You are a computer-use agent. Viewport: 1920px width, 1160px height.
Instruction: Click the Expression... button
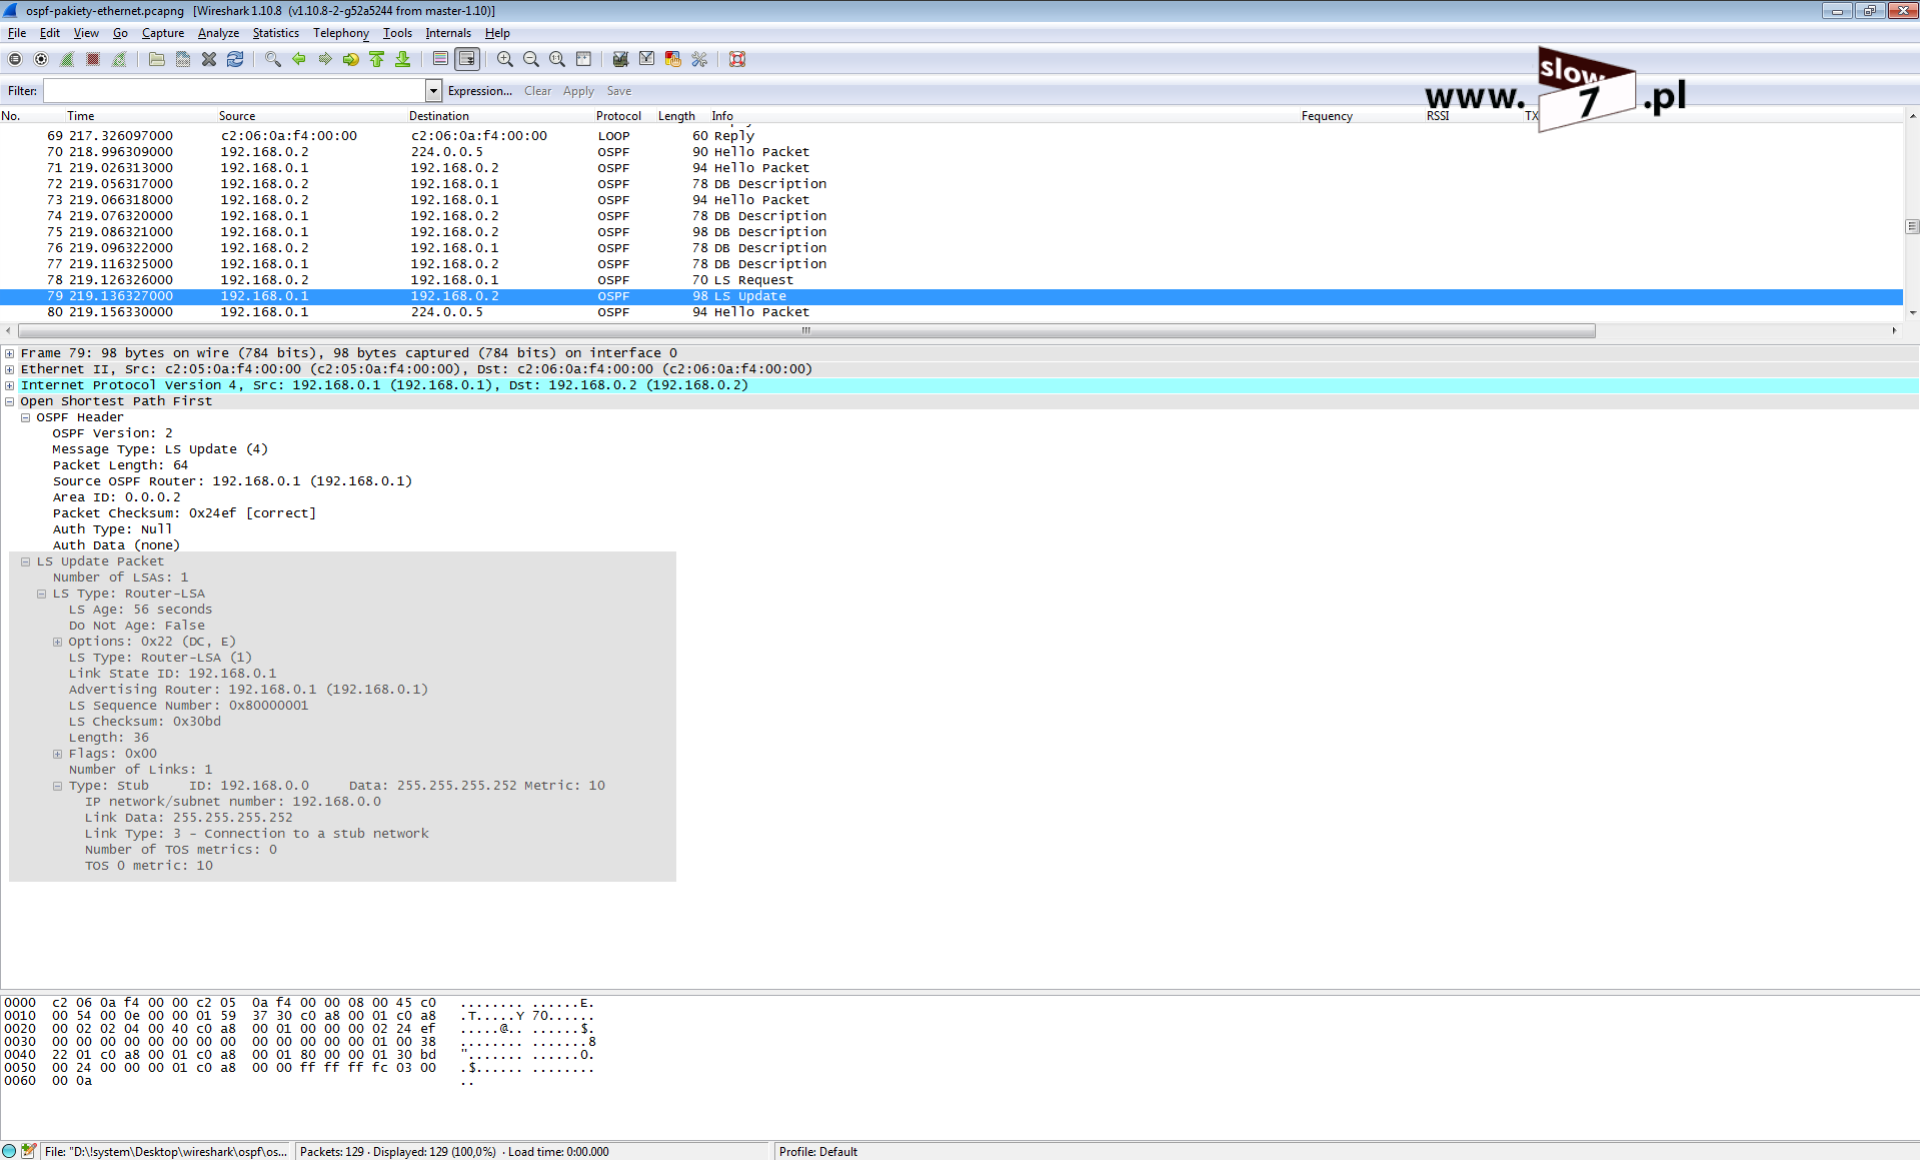pyautogui.click(x=480, y=91)
